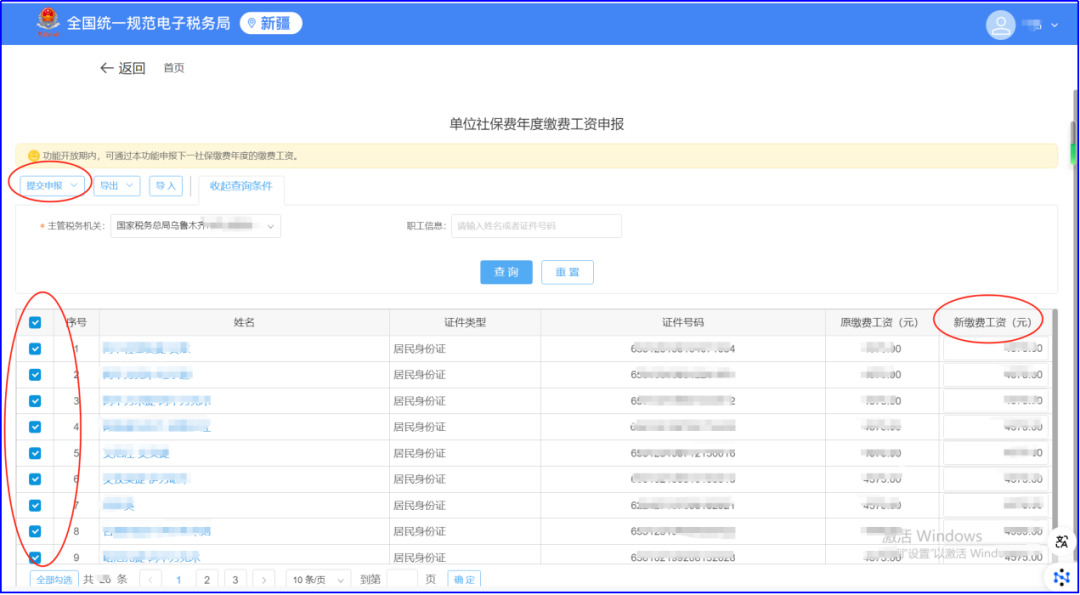Click the 导入 button

(166, 186)
